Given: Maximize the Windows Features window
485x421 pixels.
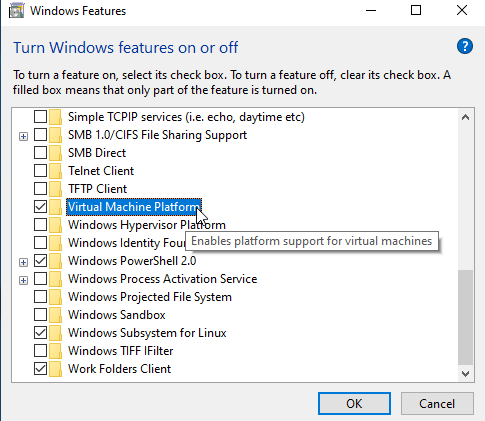Looking at the screenshot, I should pyautogui.click(x=416, y=11).
